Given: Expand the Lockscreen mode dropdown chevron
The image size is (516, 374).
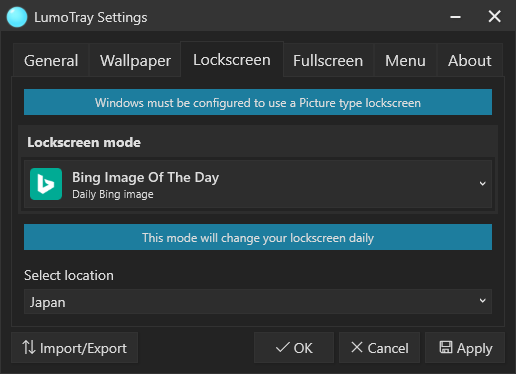Looking at the screenshot, I should pyautogui.click(x=482, y=184).
